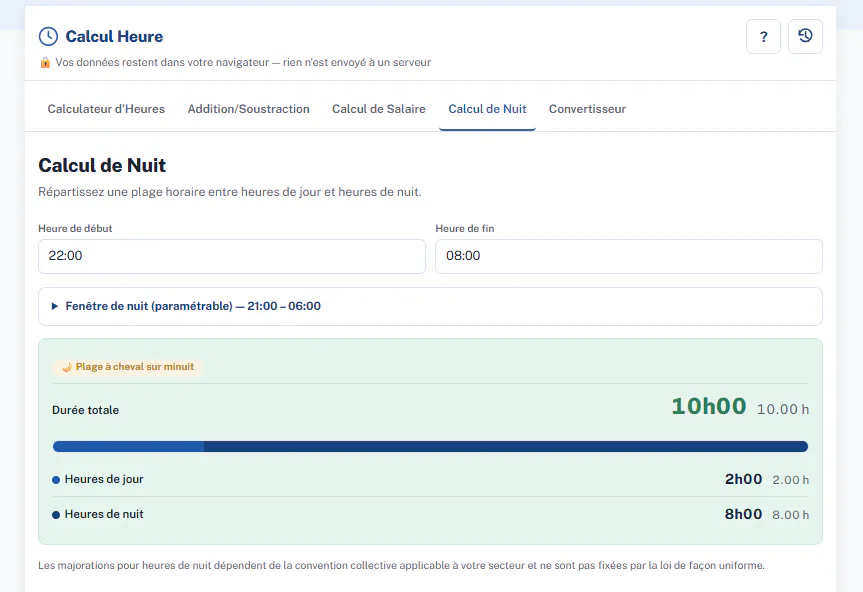Click the Heures de nuit label
Viewport: 863px width, 592px height.
104,514
